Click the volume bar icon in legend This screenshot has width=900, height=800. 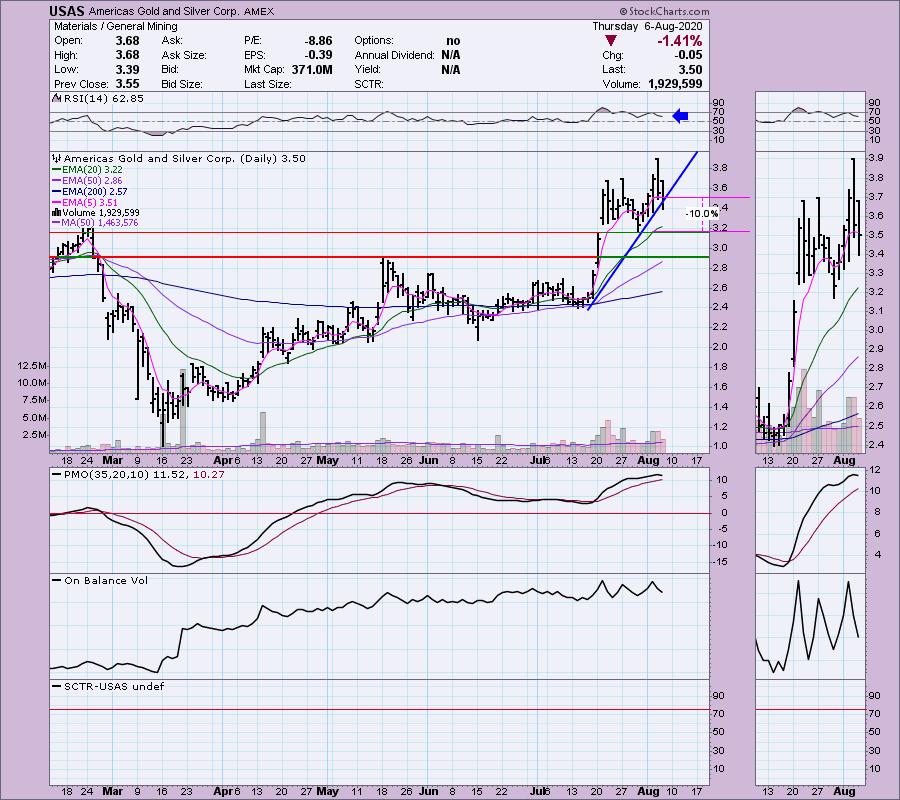[x=56, y=212]
